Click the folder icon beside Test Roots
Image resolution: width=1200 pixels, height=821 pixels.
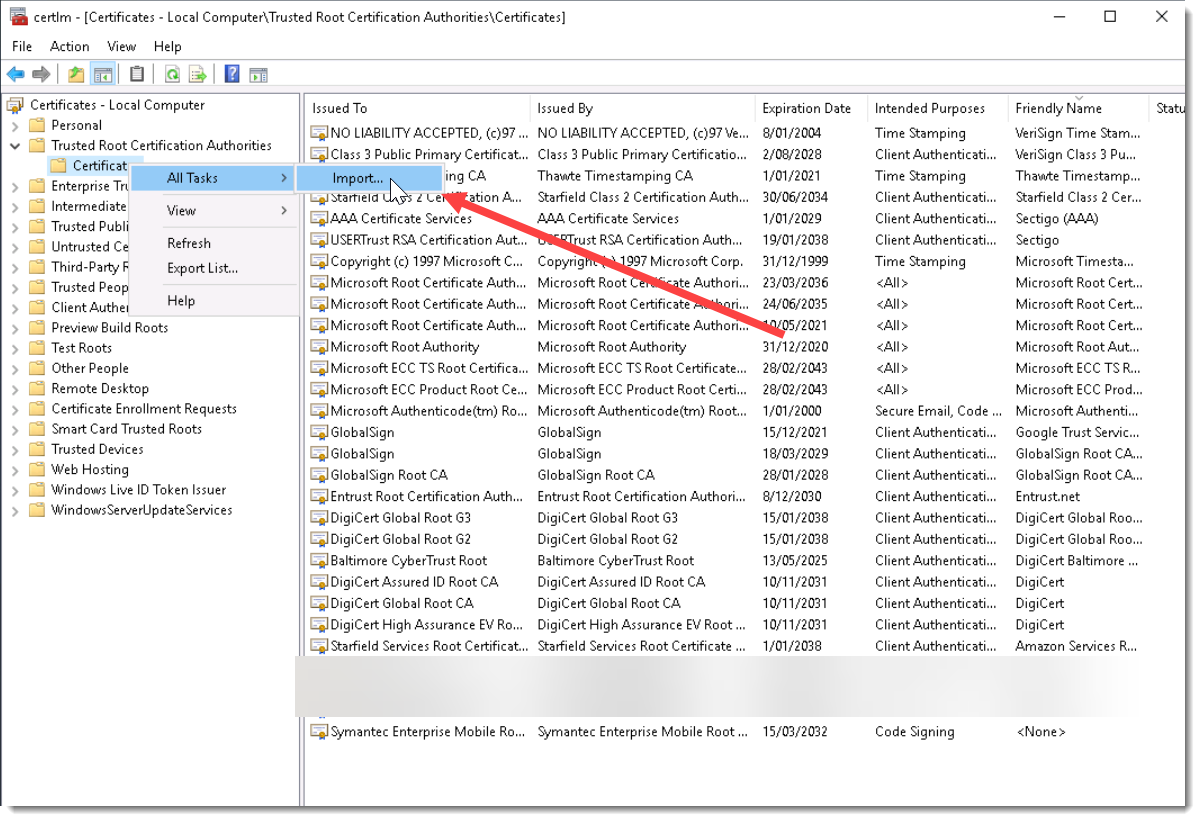pyautogui.click(x=38, y=348)
